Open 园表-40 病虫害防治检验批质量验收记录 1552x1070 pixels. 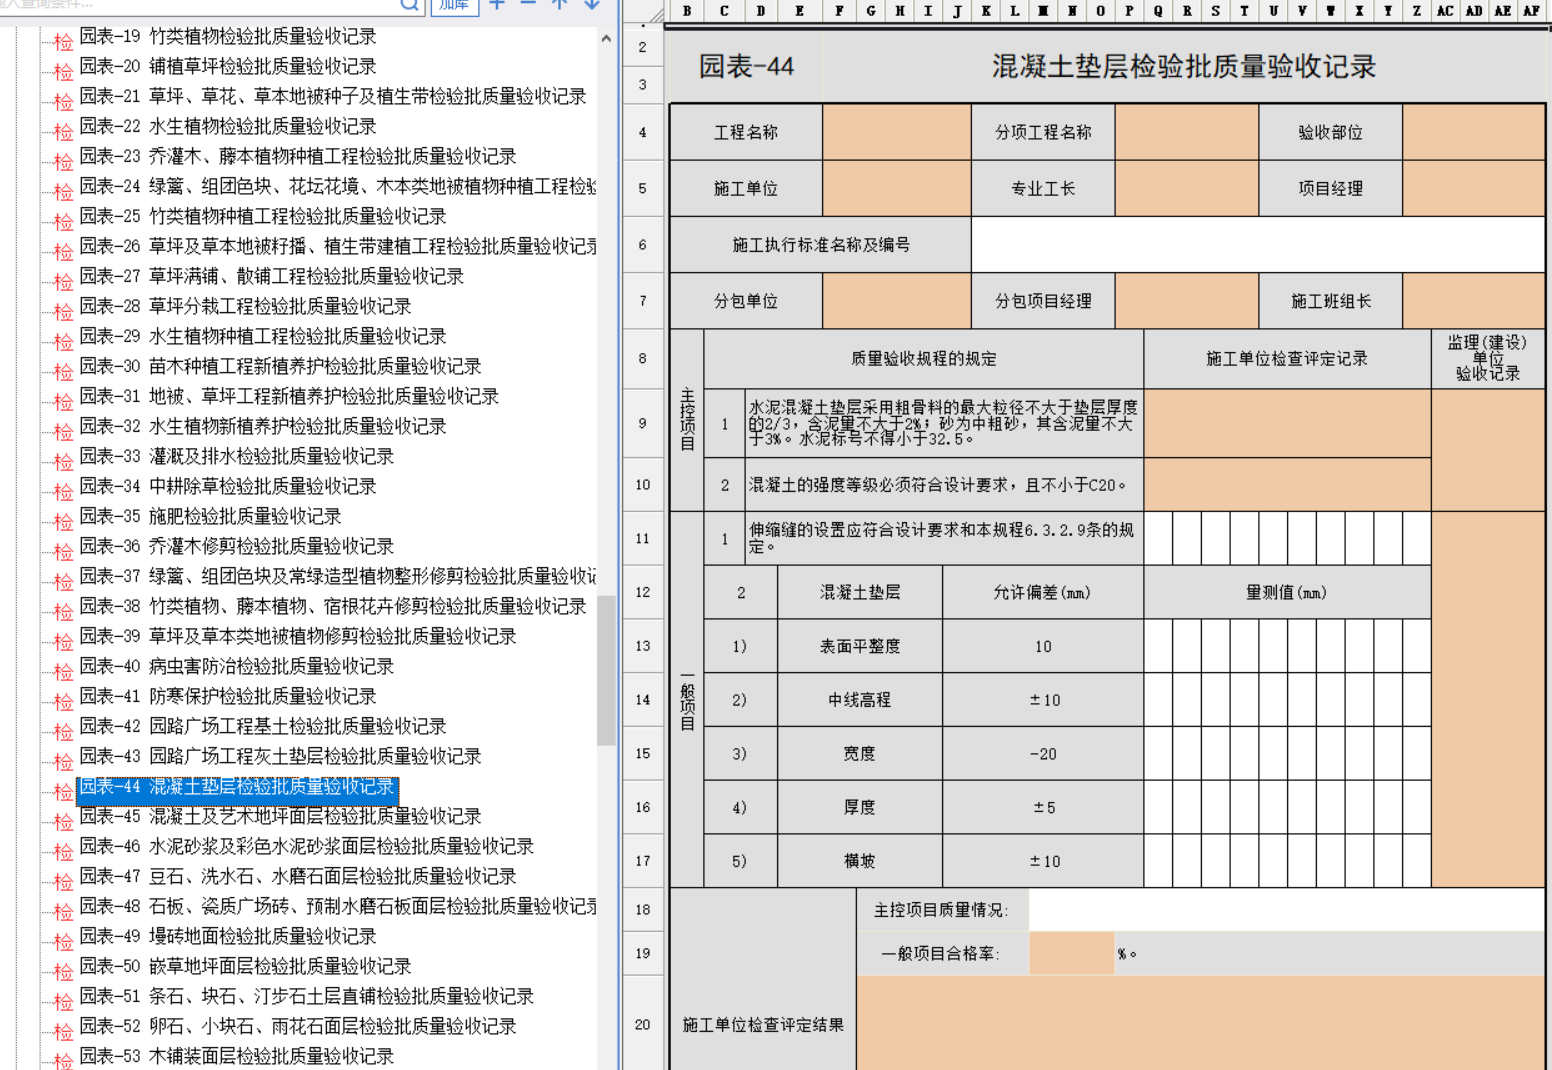click(236, 666)
